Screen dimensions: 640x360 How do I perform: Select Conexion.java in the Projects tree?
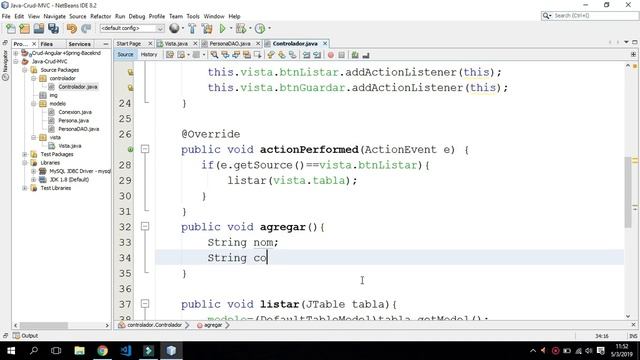[75, 112]
